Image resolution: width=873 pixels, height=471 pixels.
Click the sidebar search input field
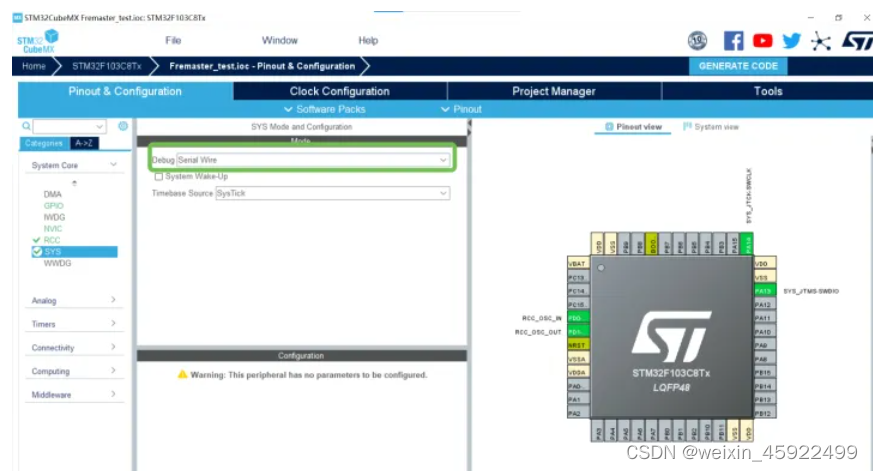[x=64, y=126]
